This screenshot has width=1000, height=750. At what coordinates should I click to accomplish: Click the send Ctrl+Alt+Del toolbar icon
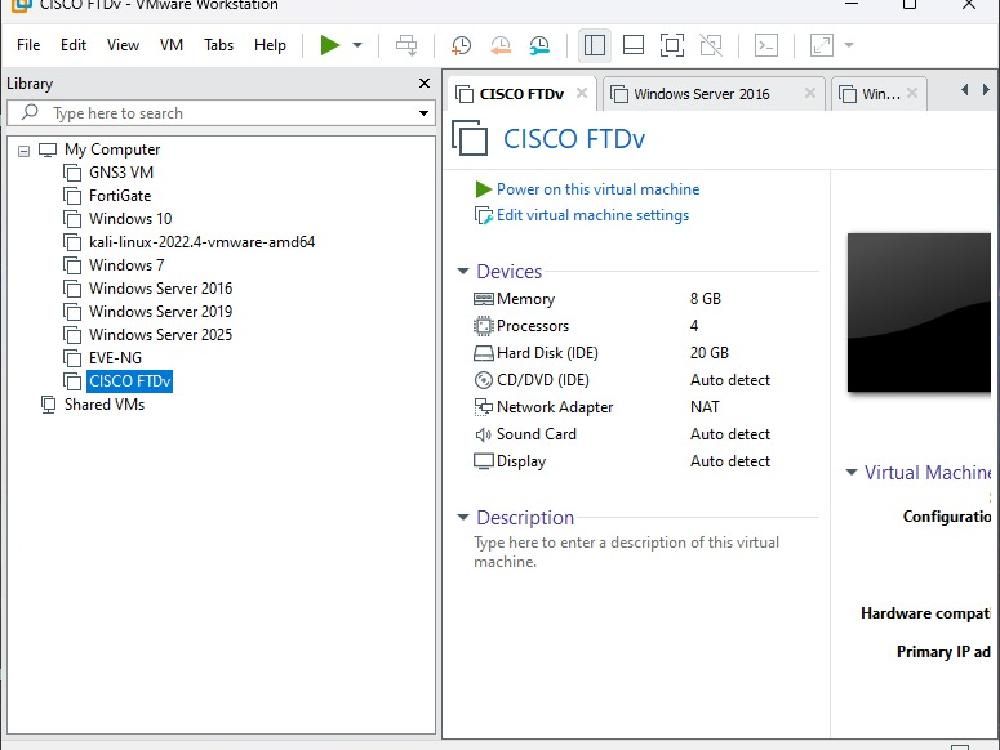tap(406, 45)
